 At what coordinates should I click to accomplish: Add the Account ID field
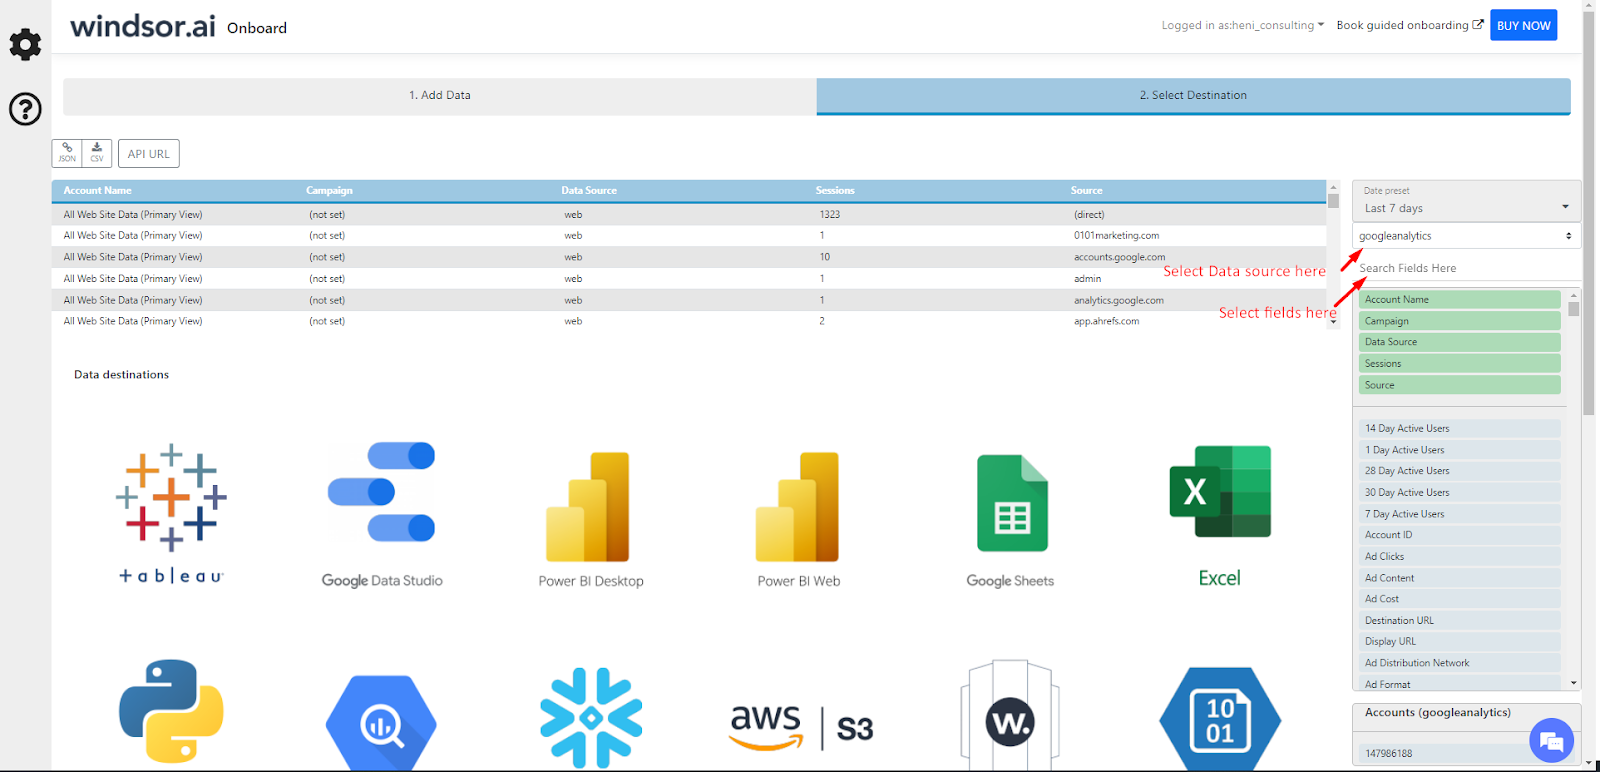[x=1460, y=535]
